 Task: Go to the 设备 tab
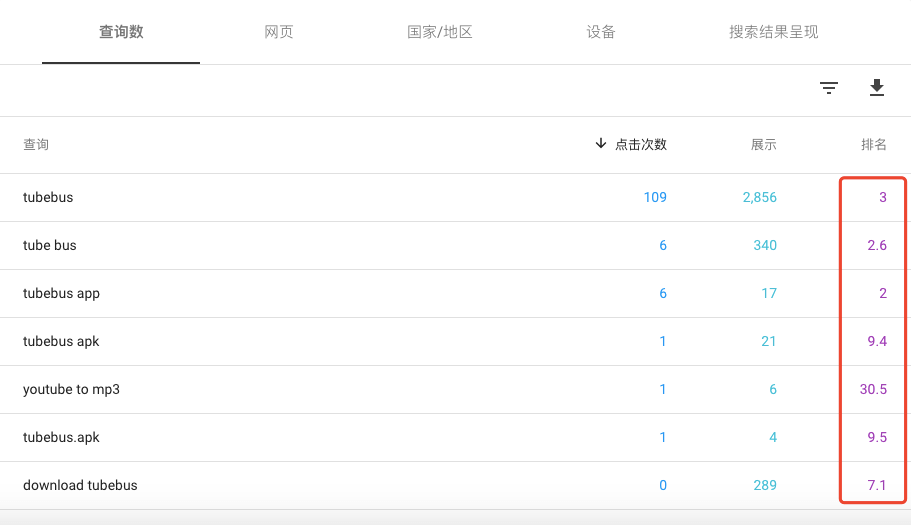(601, 32)
